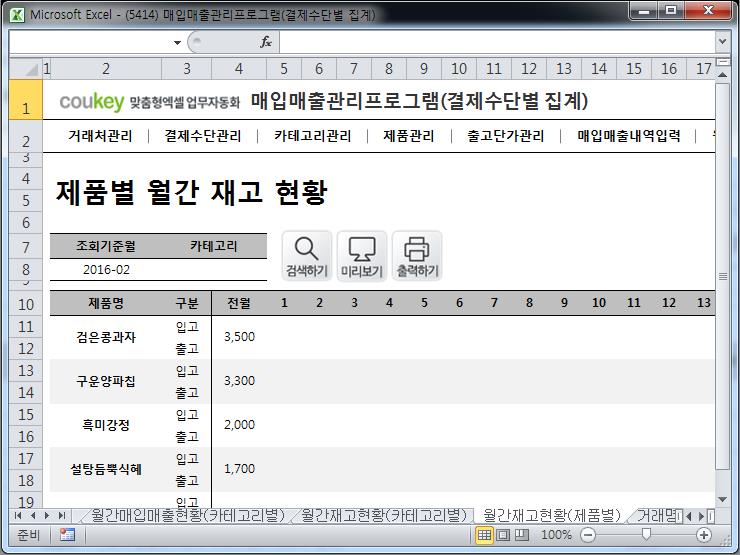
Task: Click the 제품별 월간 재고 현황 heading
Action: tap(192, 192)
